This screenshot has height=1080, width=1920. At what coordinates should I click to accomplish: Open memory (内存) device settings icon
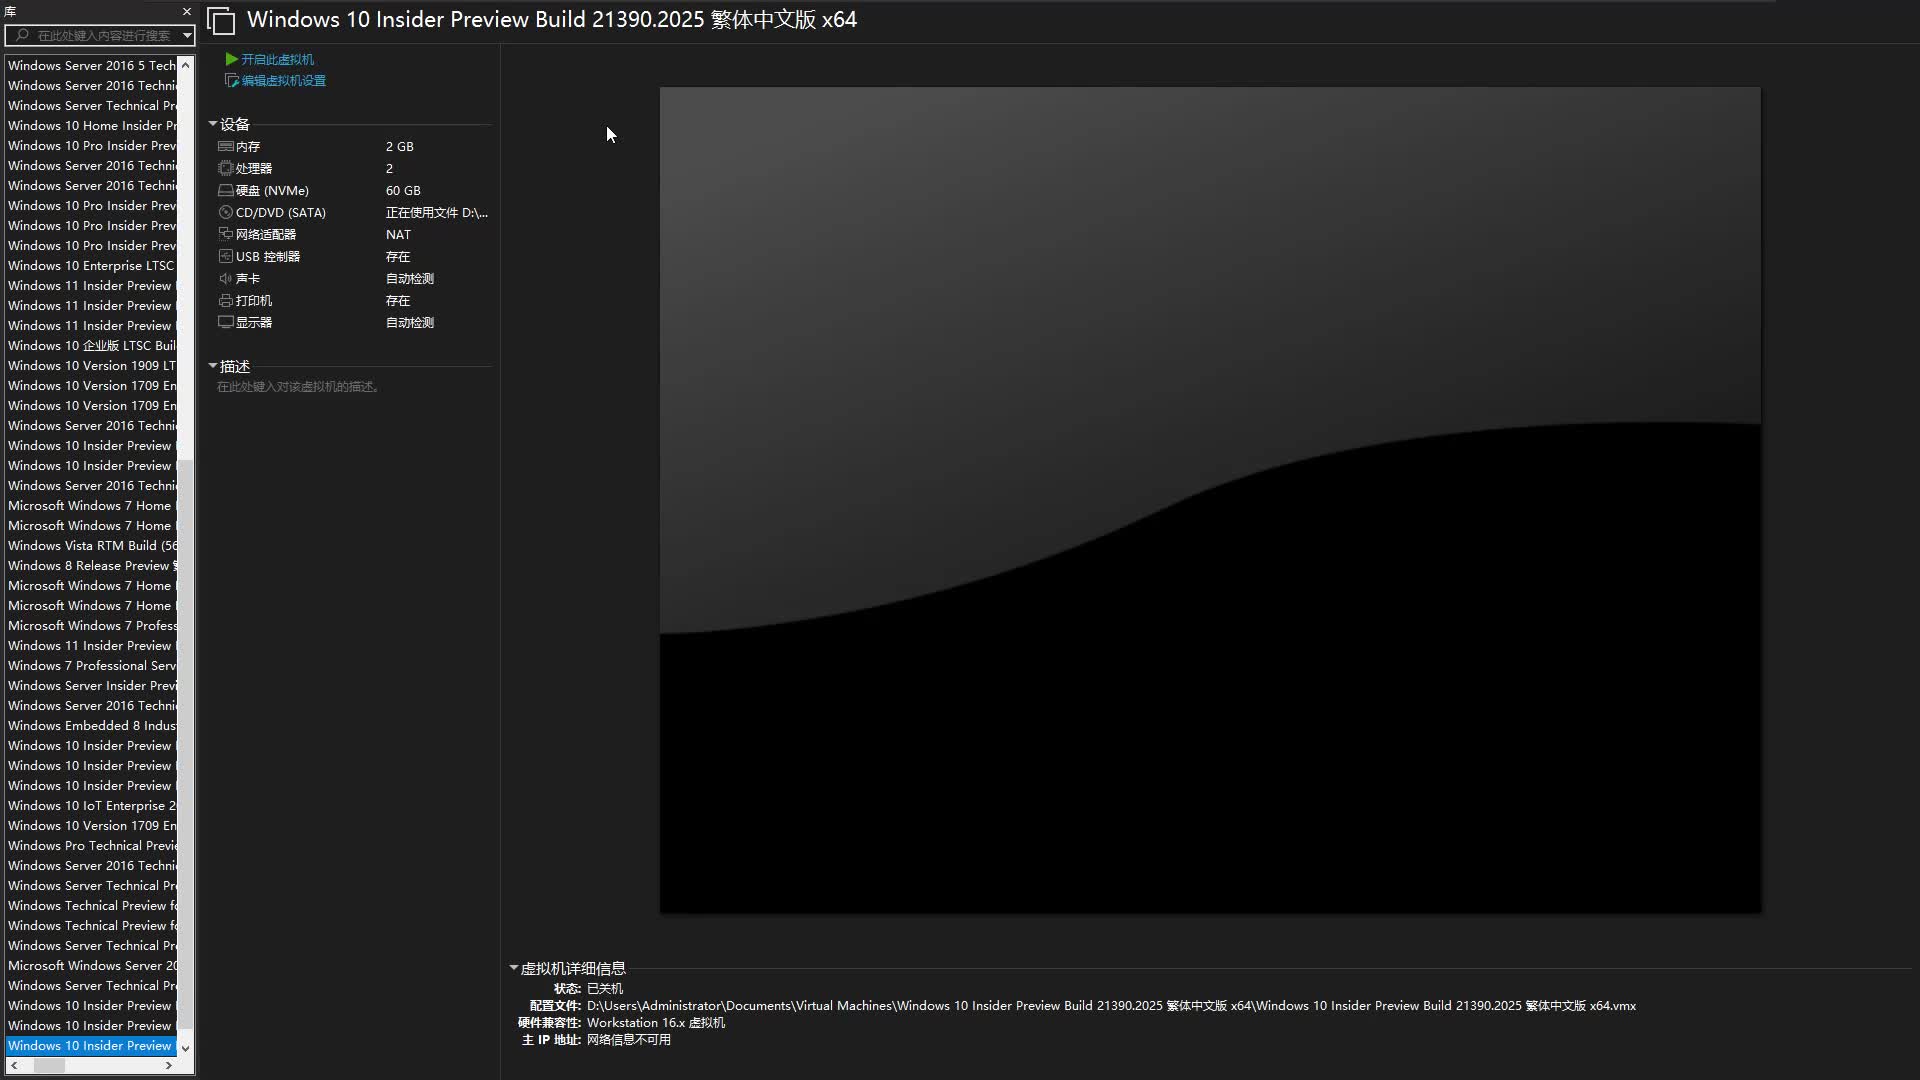click(226, 146)
